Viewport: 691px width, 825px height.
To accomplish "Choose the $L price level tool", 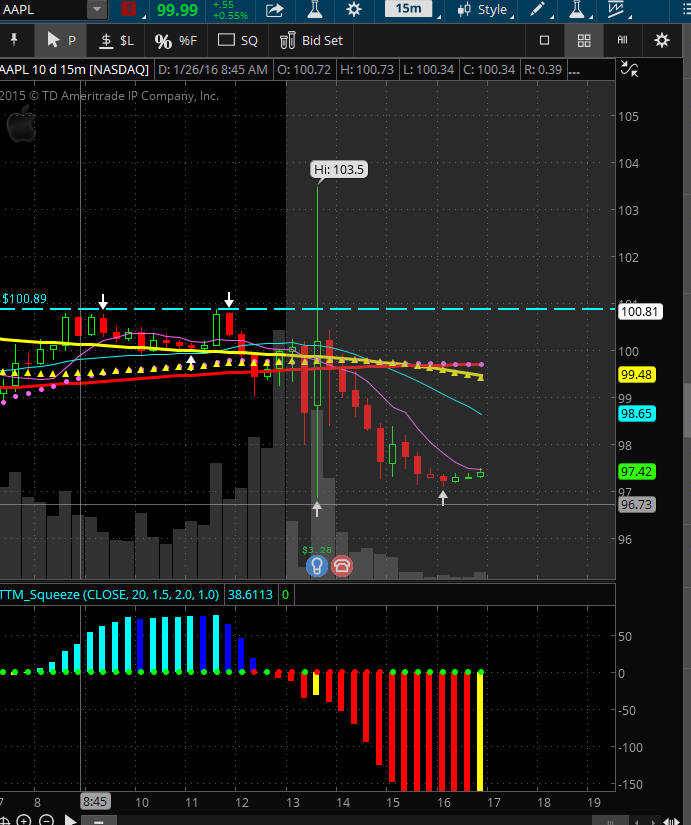I will pos(116,41).
